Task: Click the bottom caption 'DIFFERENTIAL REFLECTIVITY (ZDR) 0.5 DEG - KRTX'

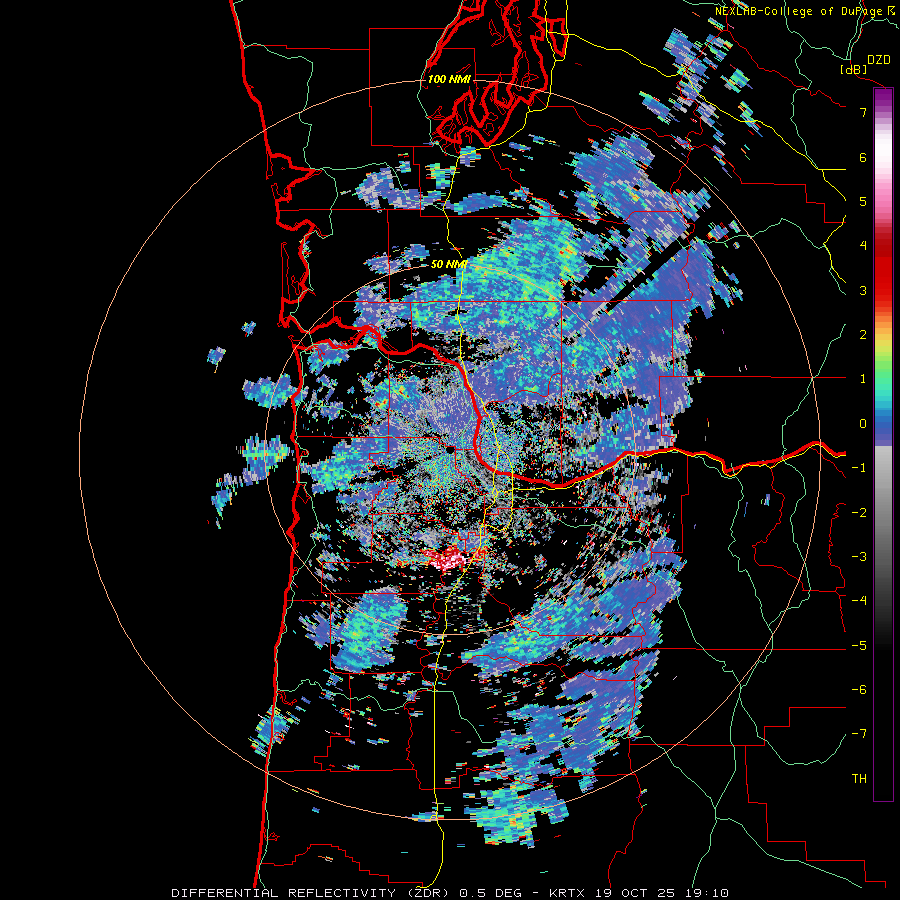Action: pyautogui.click(x=378, y=893)
